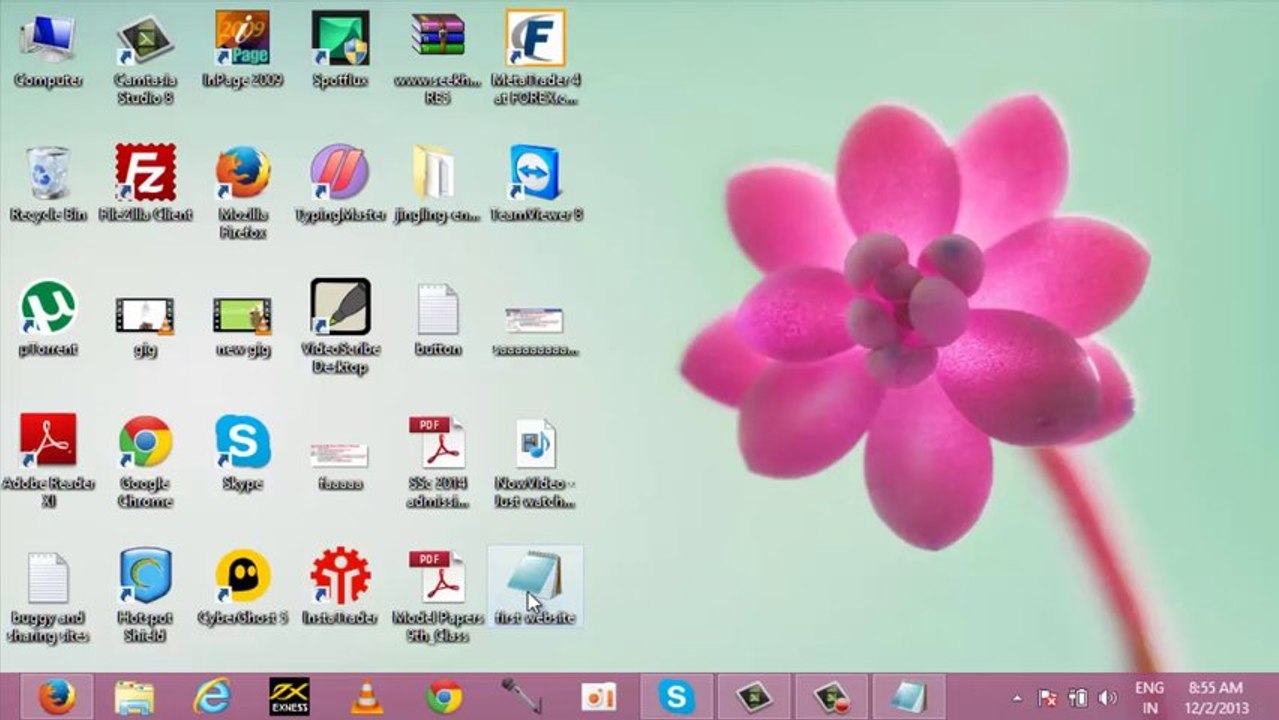Image resolution: width=1279 pixels, height=720 pixels.
Task: Open Mozilla Firefox desktop shortcut
Action: (x=242, y=192)
